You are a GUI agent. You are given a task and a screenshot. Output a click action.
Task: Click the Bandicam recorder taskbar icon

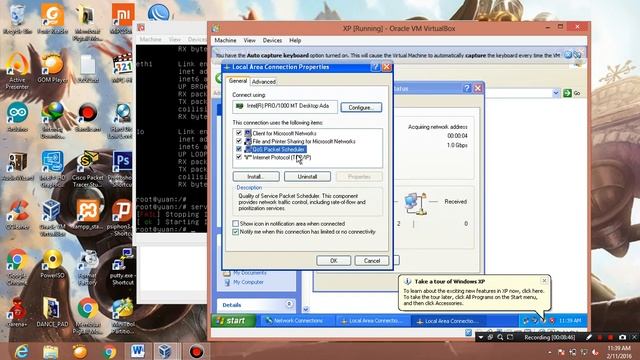196,351
